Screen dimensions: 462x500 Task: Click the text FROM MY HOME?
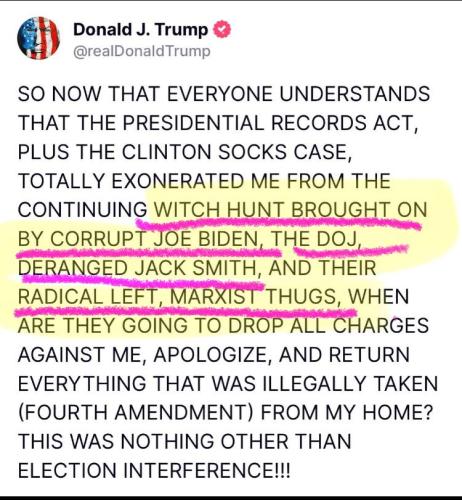tap(347, 413)
